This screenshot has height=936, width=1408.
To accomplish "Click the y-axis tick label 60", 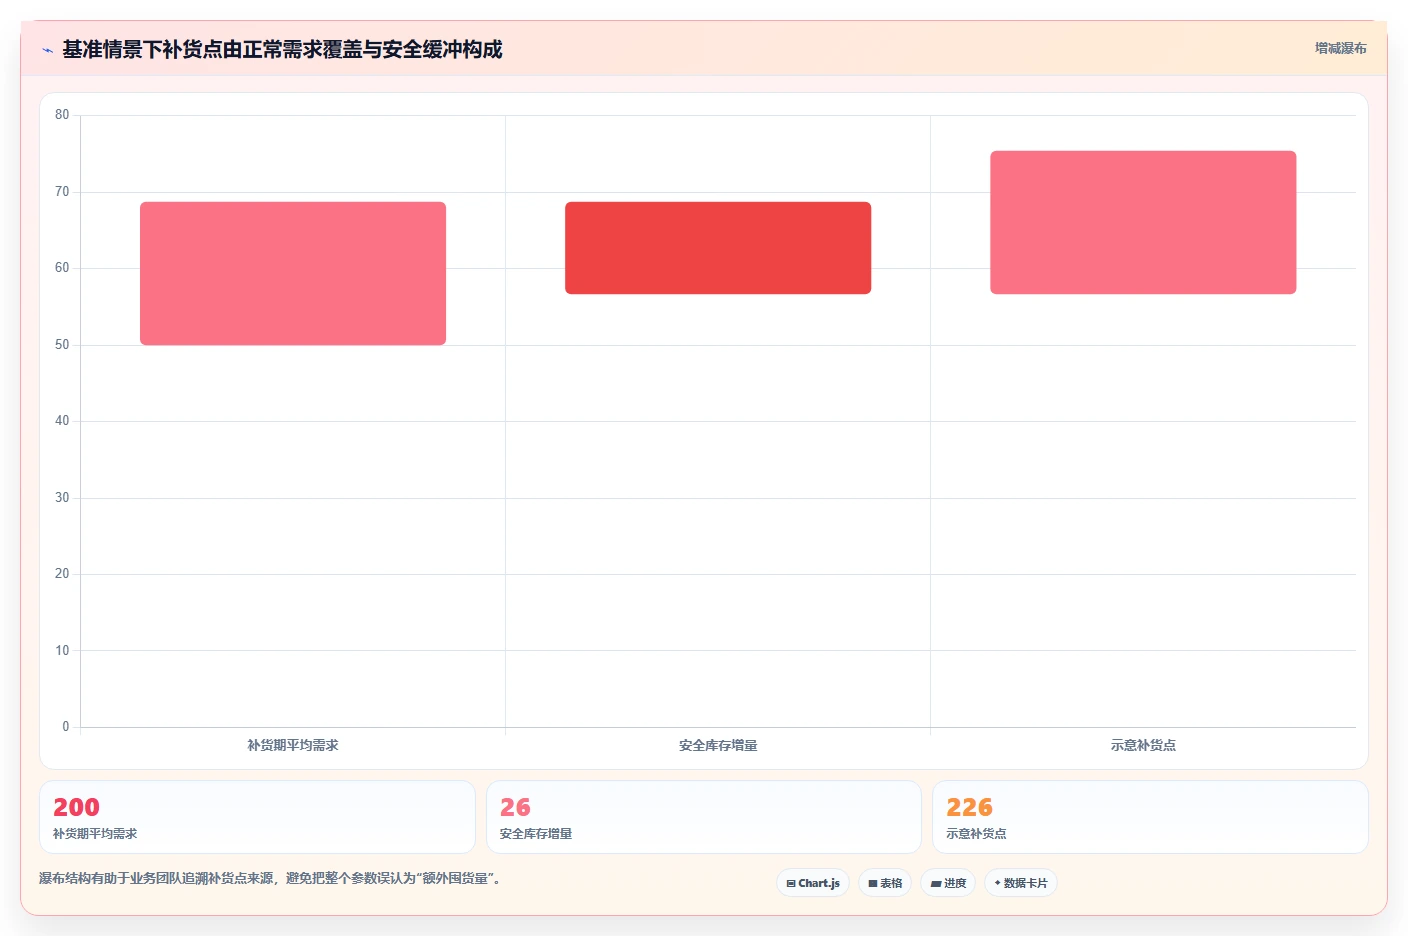I will click(62, 268).
